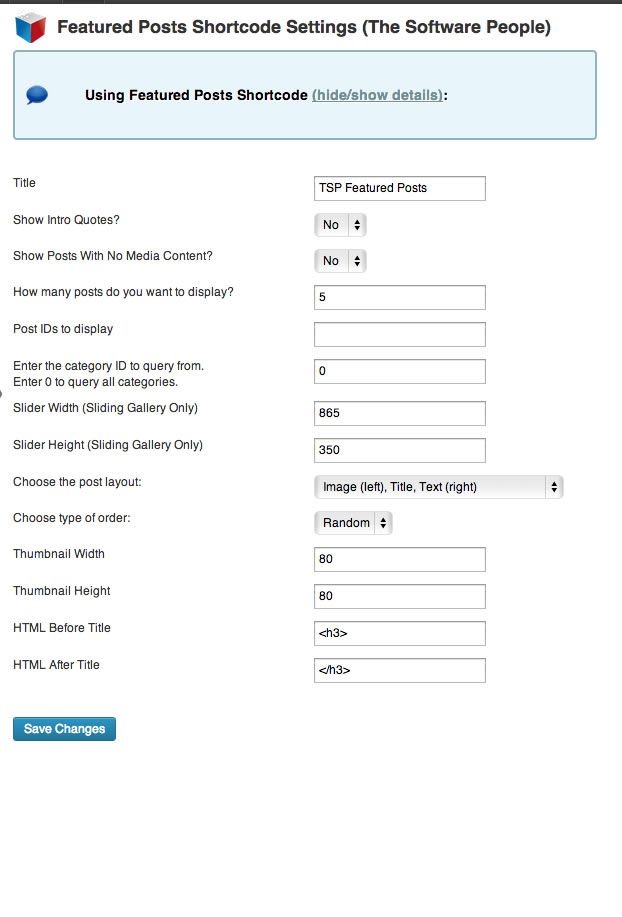Click the Save Changes button
Image resolution: width=622 pixels, height=917 pixels.
(64, 729)
